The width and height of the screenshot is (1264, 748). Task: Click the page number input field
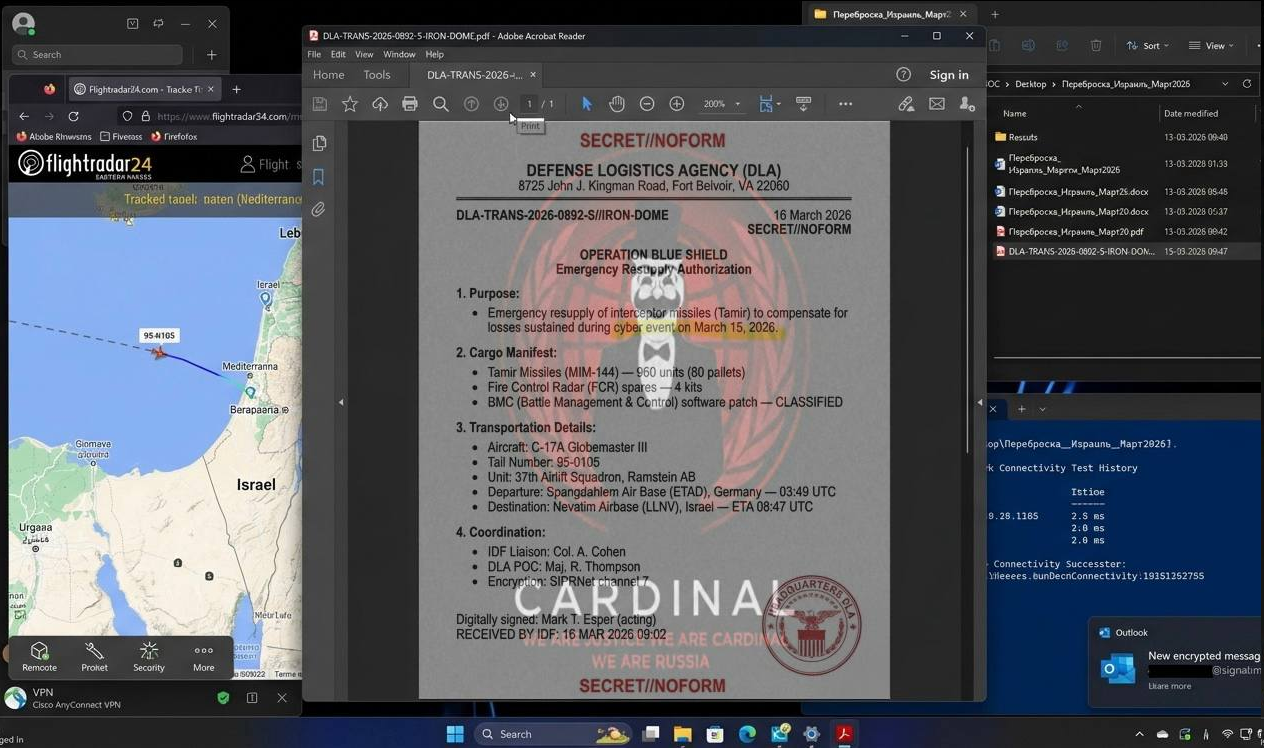[x=530, y=104]
